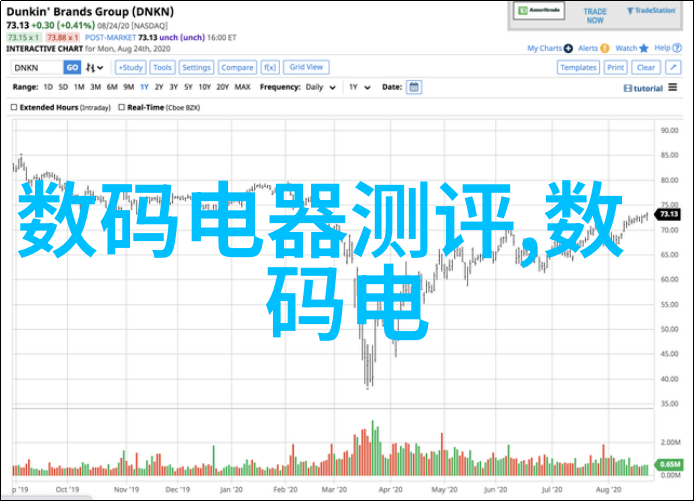Click the Help question mark icon
The width and height of the screenshot is (695, 502).
click(677, 48)
